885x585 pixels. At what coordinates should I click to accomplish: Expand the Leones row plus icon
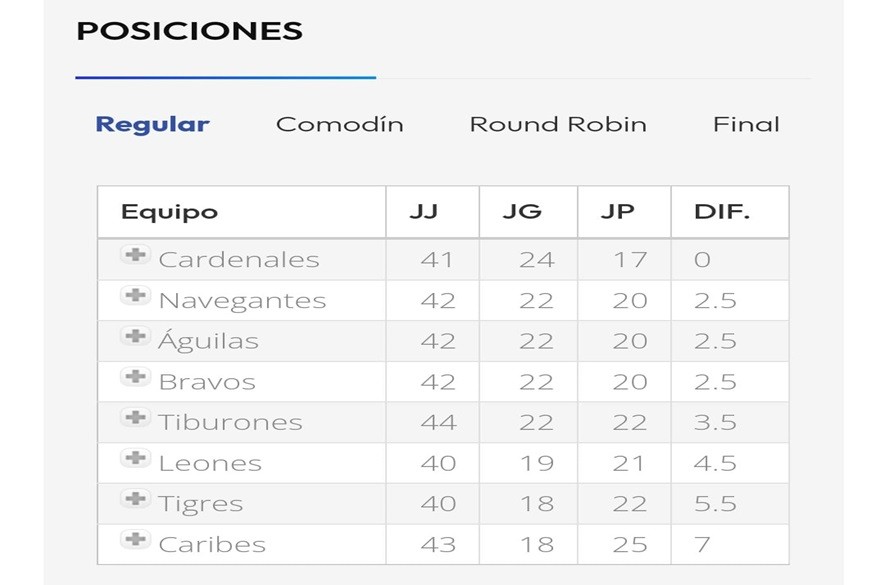[134, 459]
